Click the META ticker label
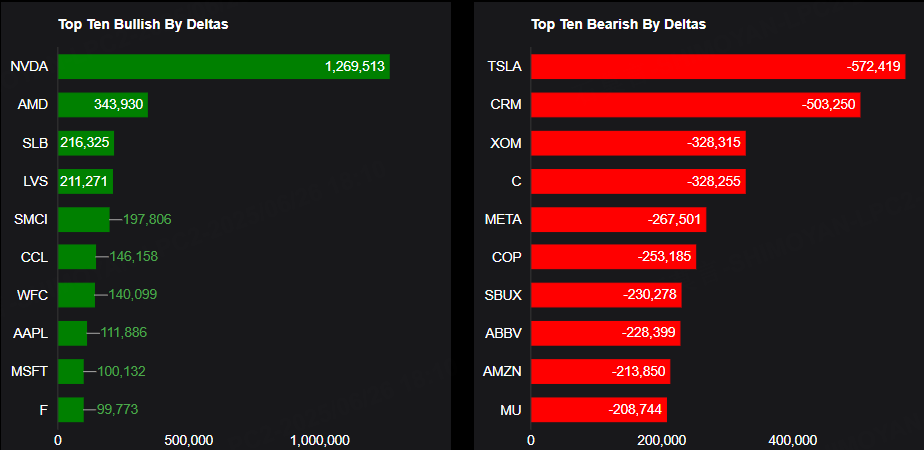This screenshot has height=450, width=924. point(503,220)
